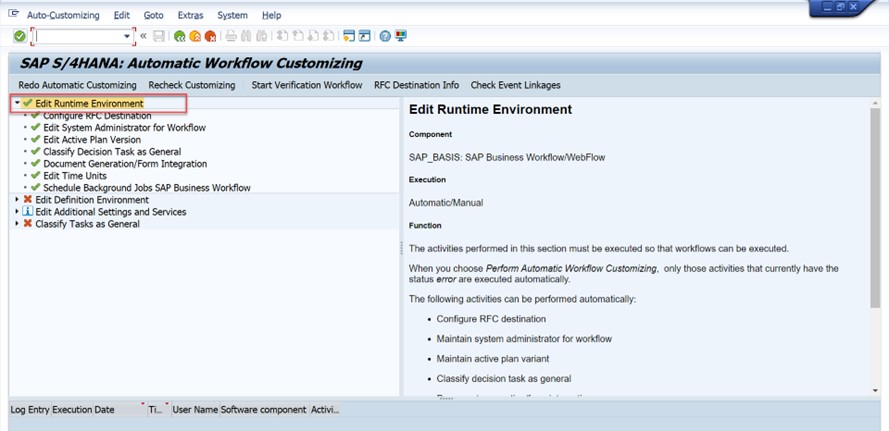The image size is (889, 431).
Task: Click info status icon of Edit Additional Settings
Action: pos(27,212)
